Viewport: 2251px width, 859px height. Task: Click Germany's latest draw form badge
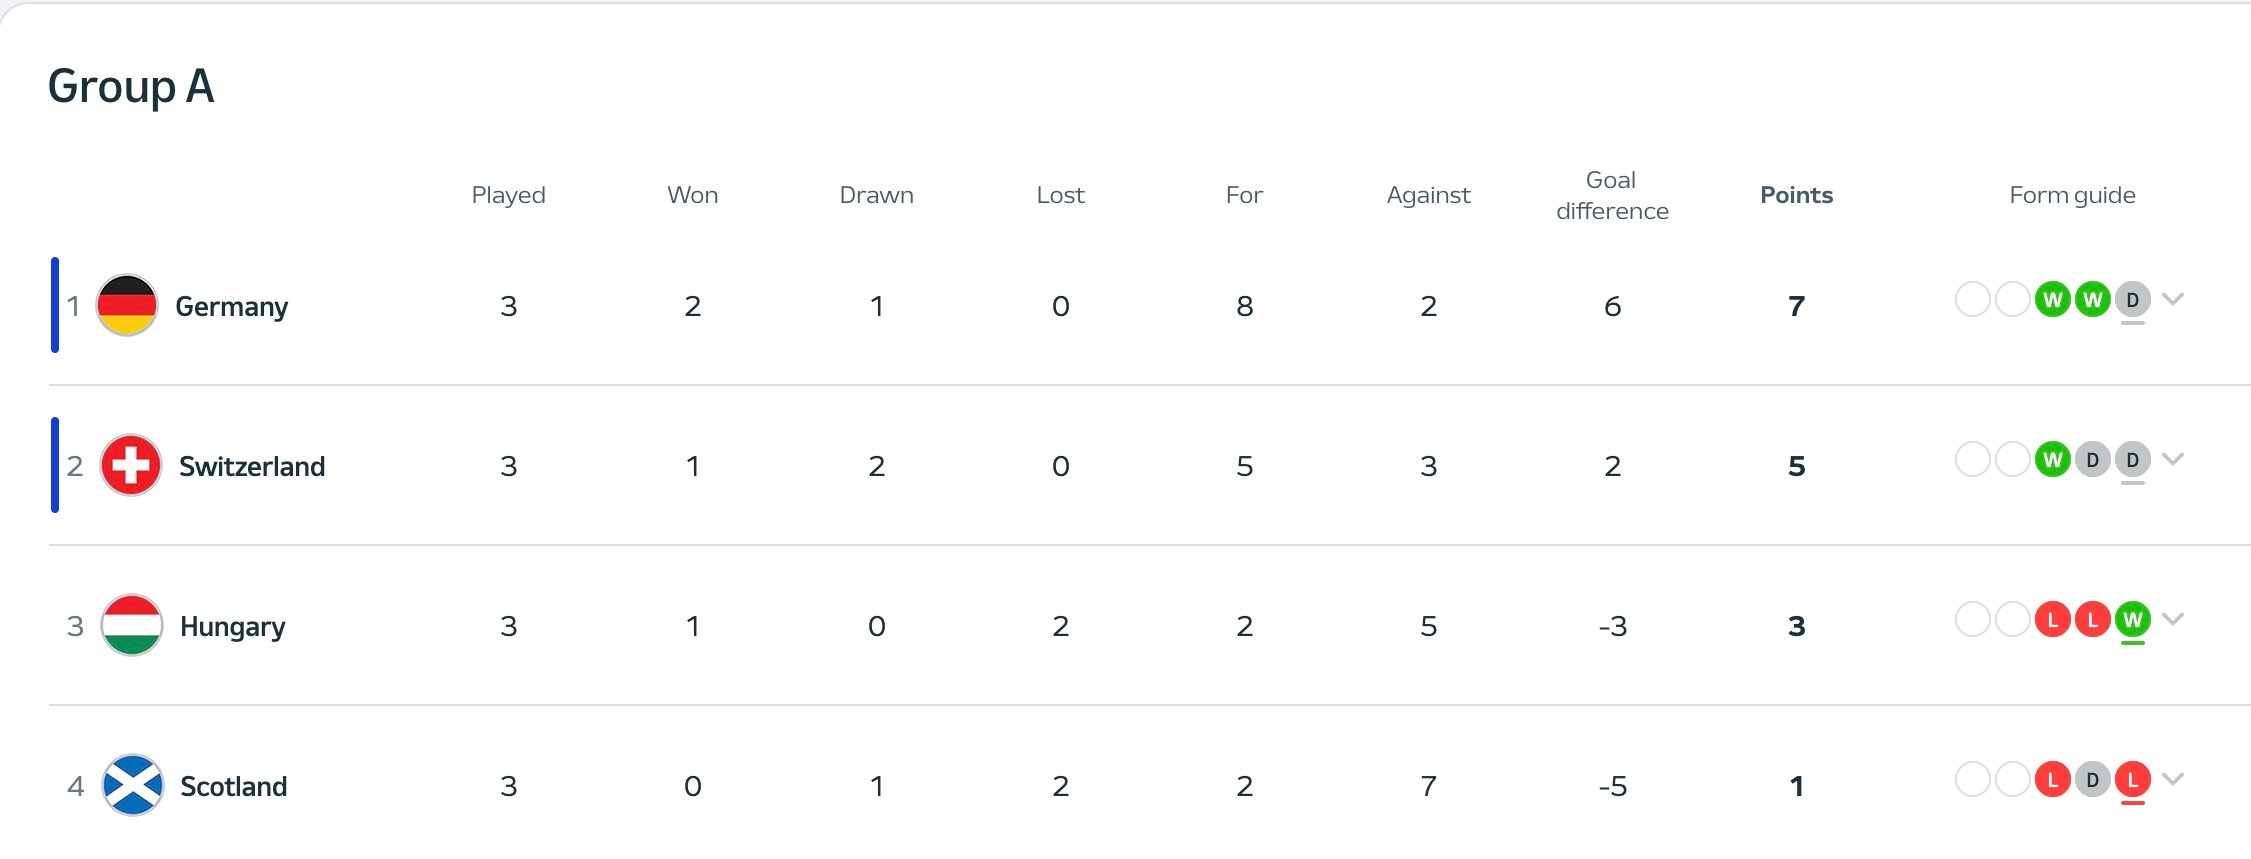(x=2132, y=300)
